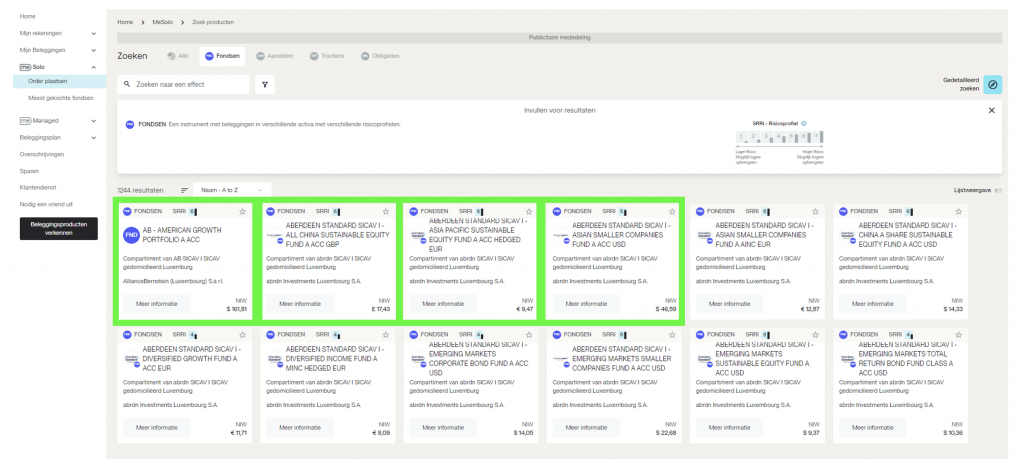Star China A Share Sustainable Equity fund
This screenshot has width=1024, height=466.
coord(958,211)
